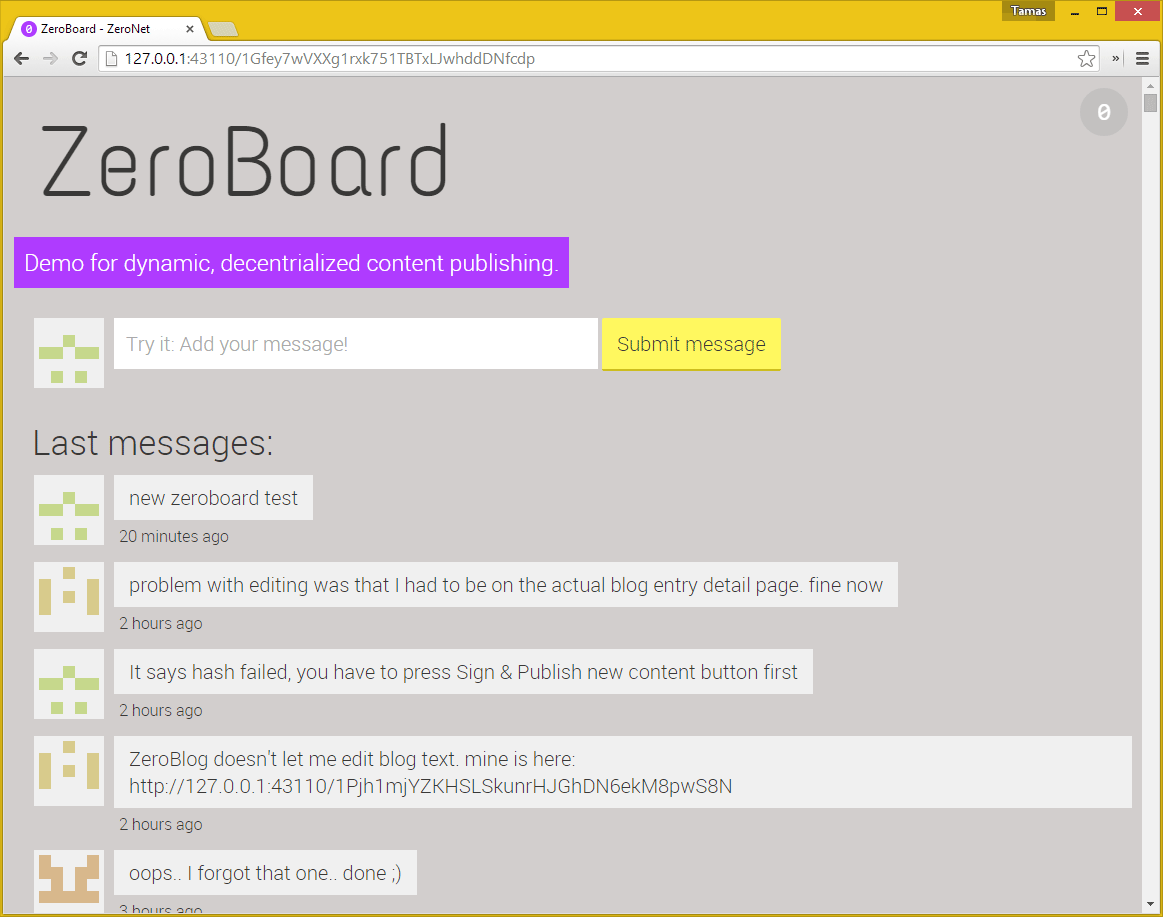Image resolution: width=1163 pixels, height=917 pixels.
Task: Click the avatar beside 'oops.. I forgot' message
Action: point(69,882)
